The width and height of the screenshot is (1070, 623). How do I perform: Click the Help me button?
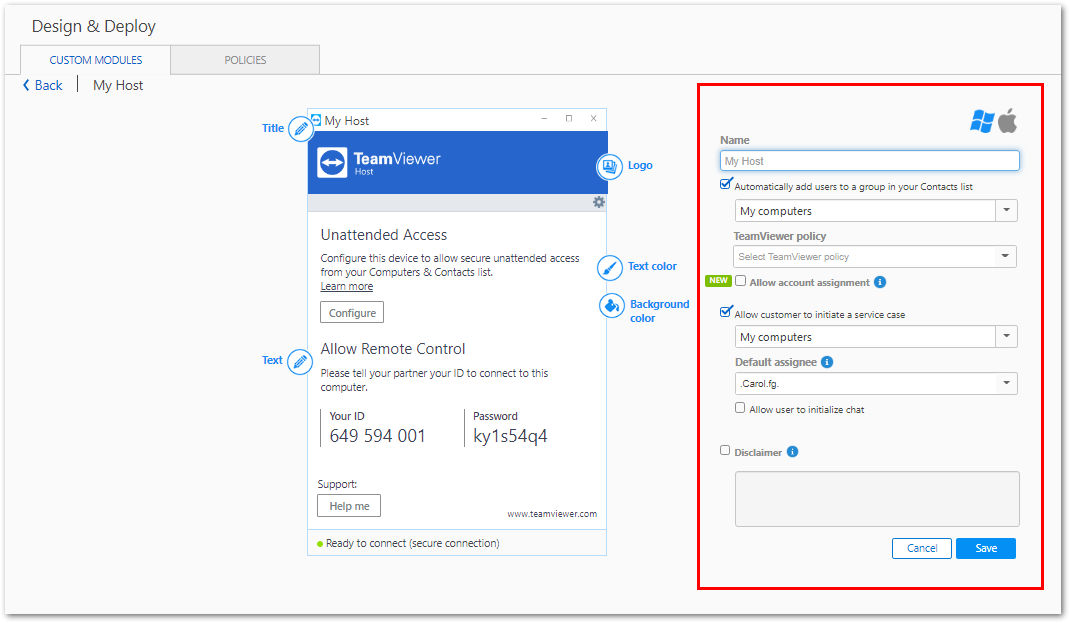(349, 506)
